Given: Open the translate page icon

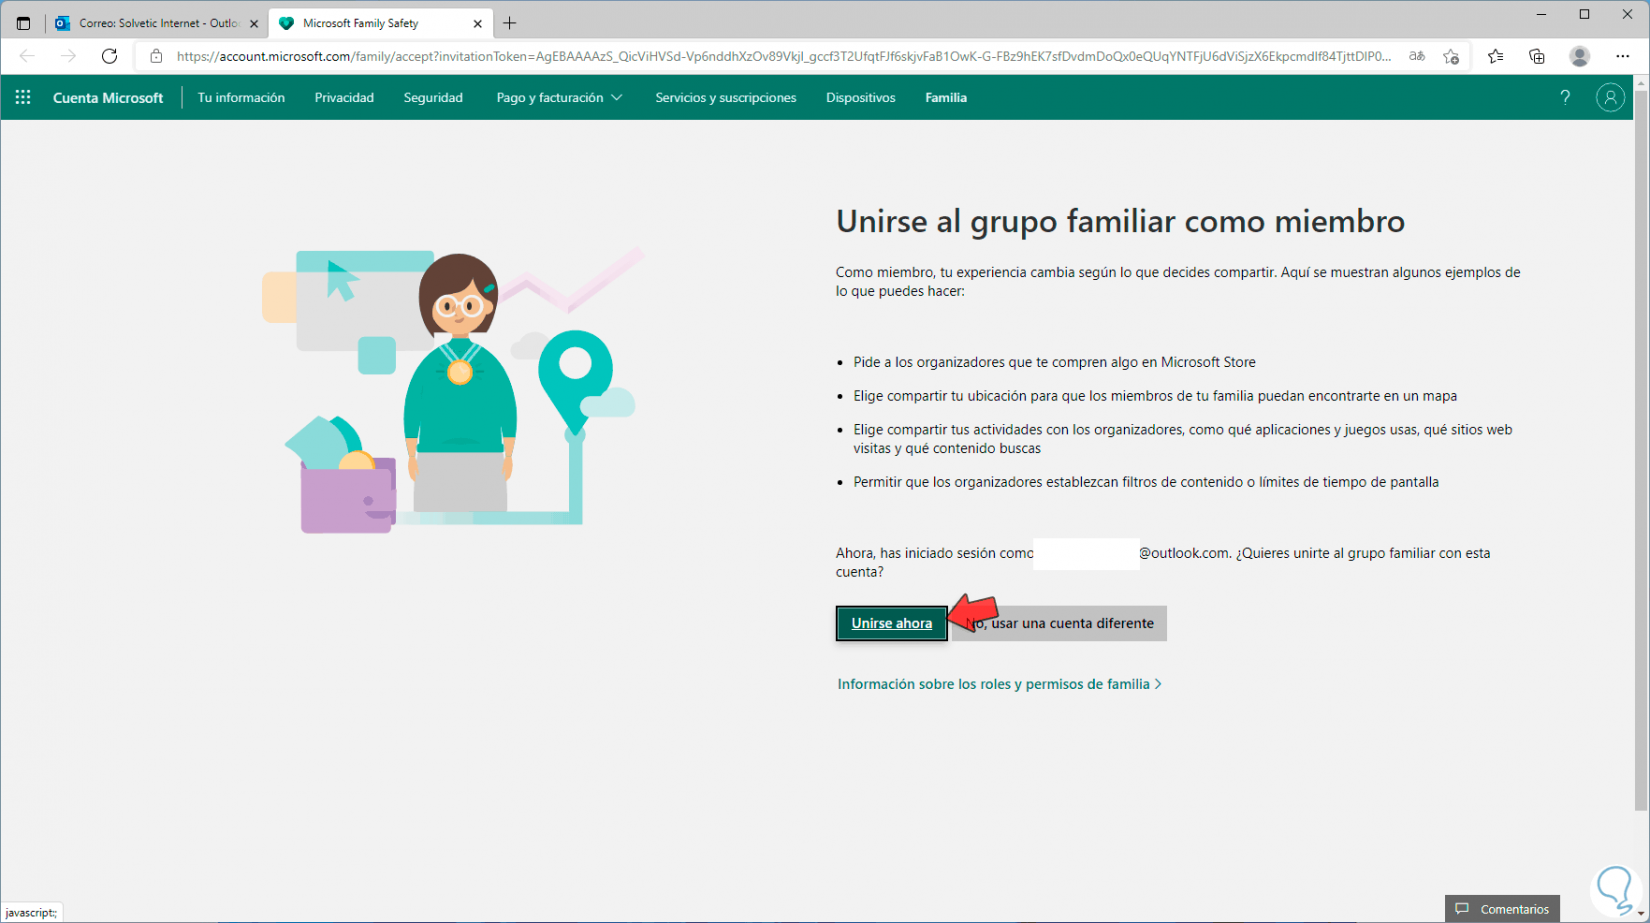Looking at the screenshot, I should (1417, 56).
